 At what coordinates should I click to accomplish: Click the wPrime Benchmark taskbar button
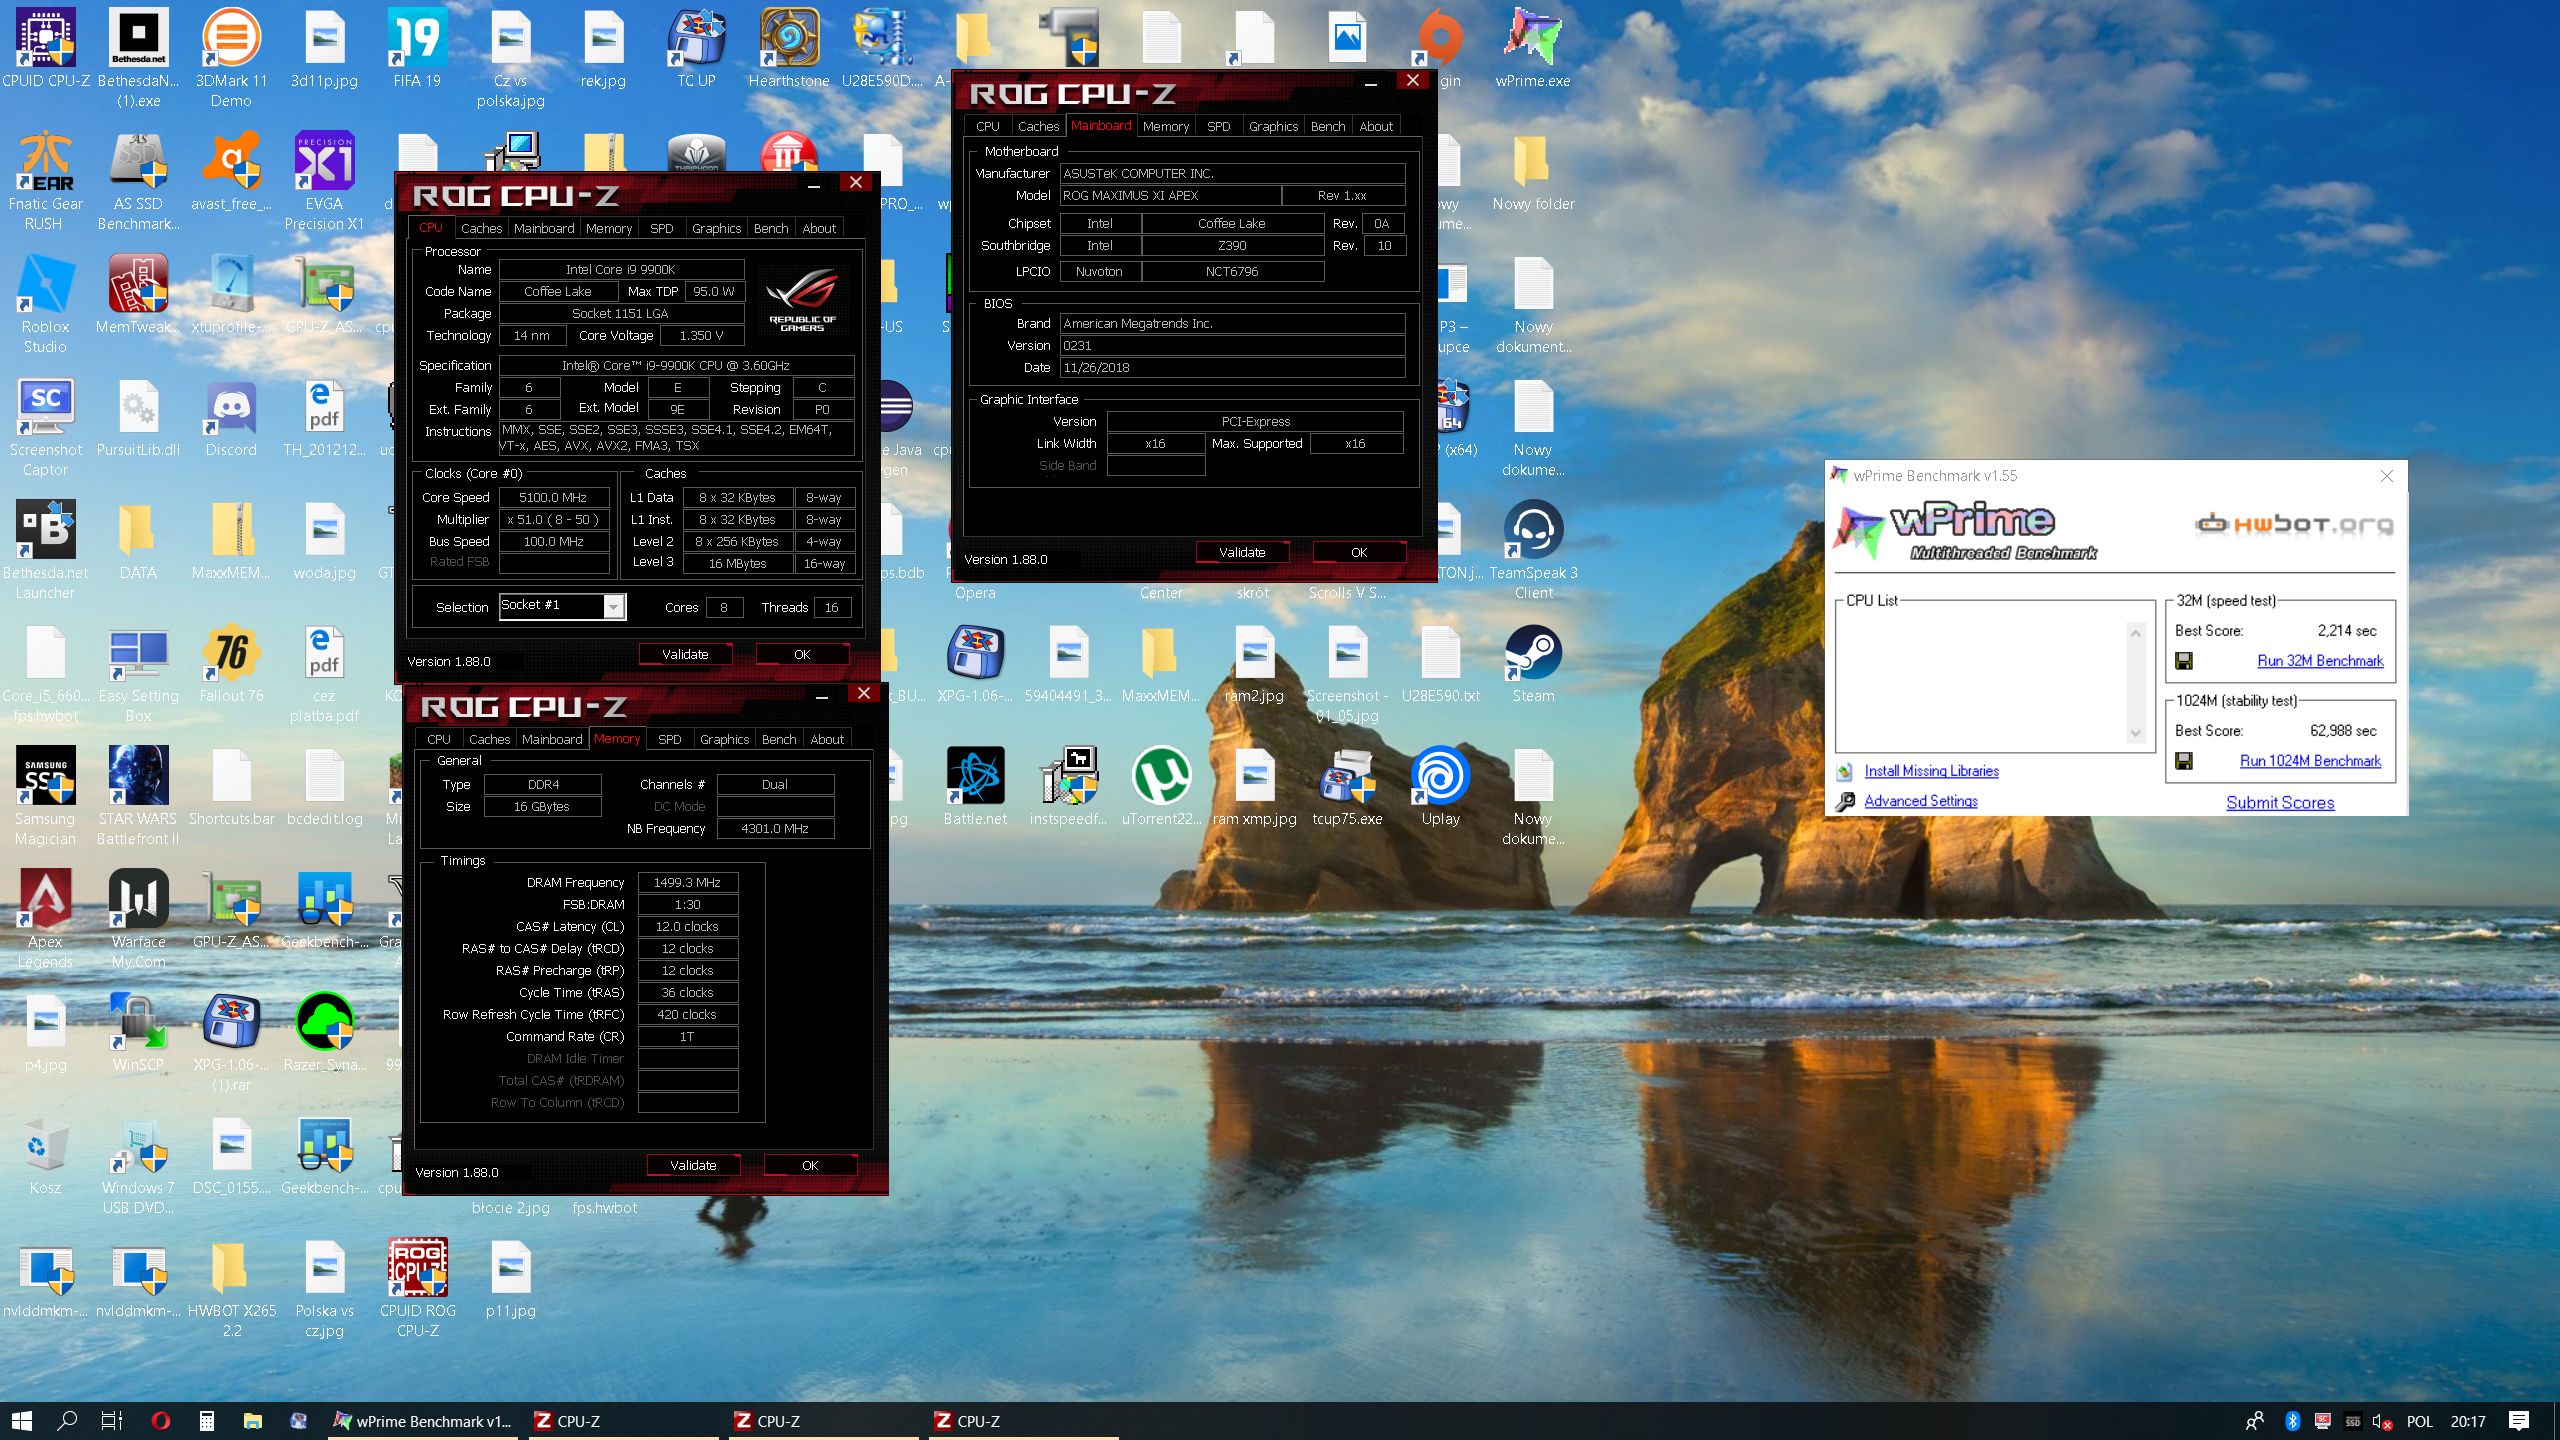[x=424, y=1420]
